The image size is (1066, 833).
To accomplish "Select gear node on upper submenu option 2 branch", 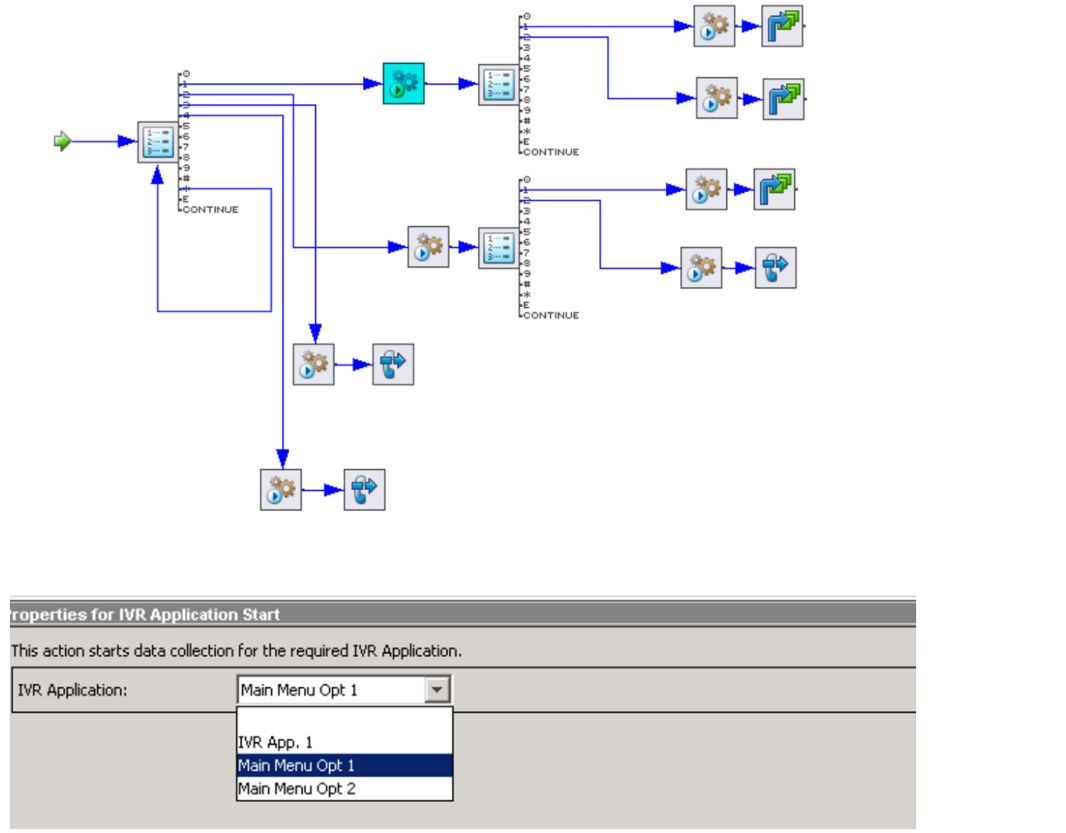I will 717,98.
